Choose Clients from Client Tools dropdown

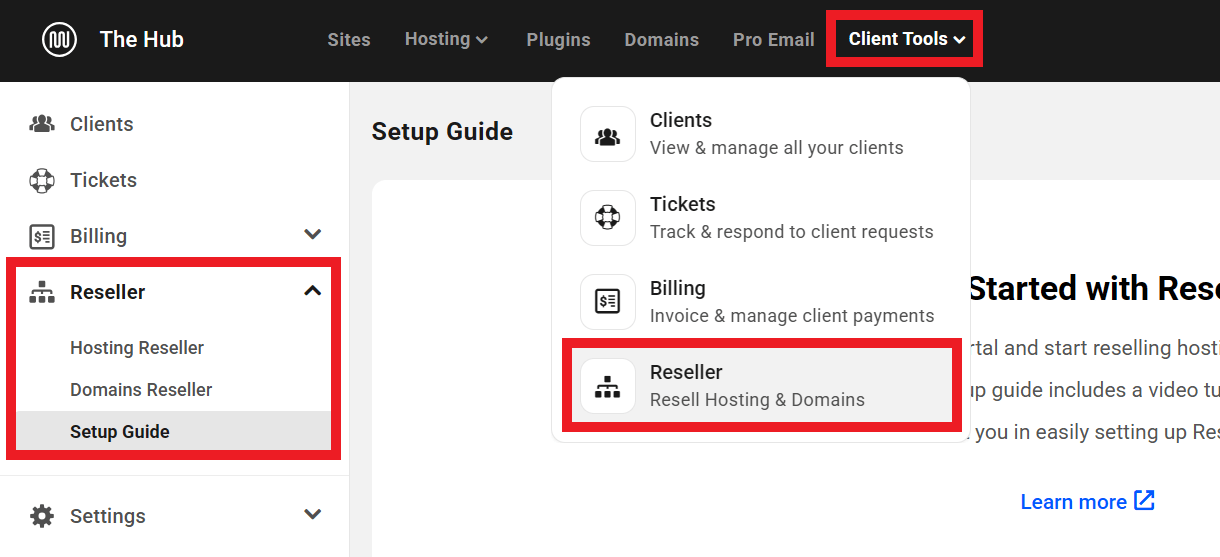pos(761,134)
